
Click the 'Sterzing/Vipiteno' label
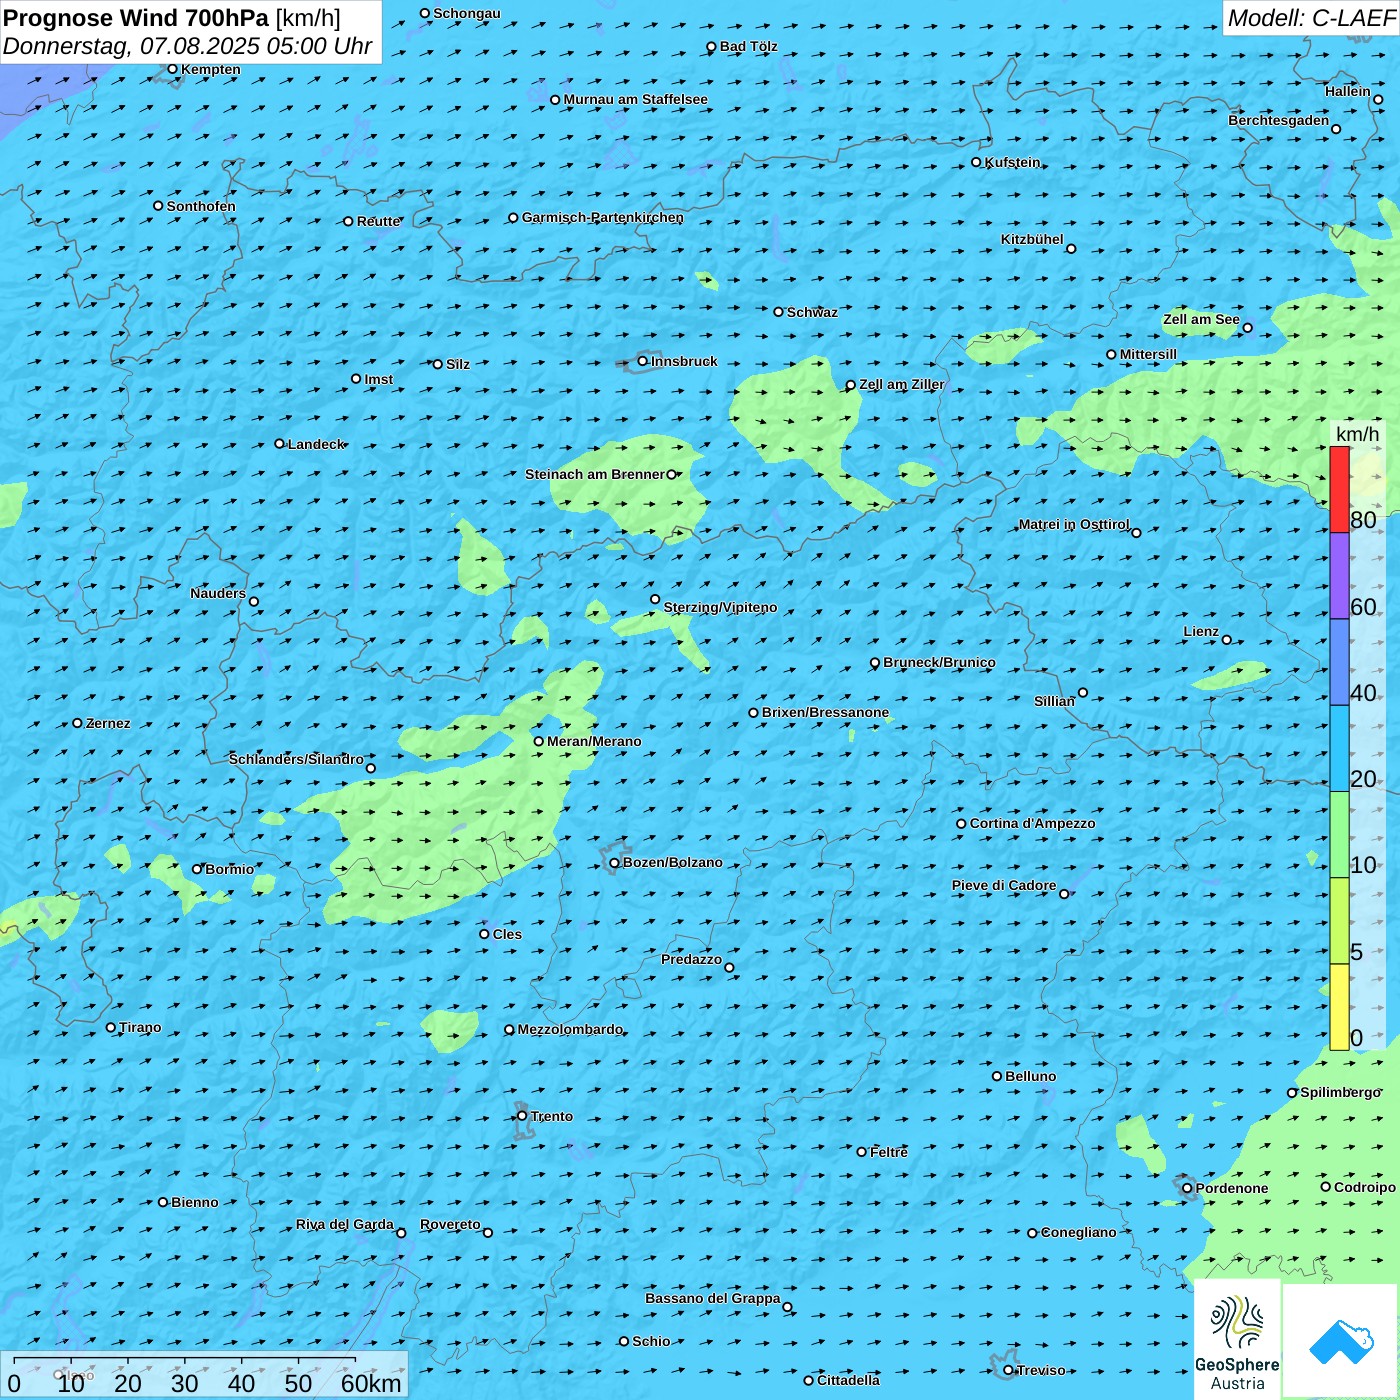coord(720,607)
